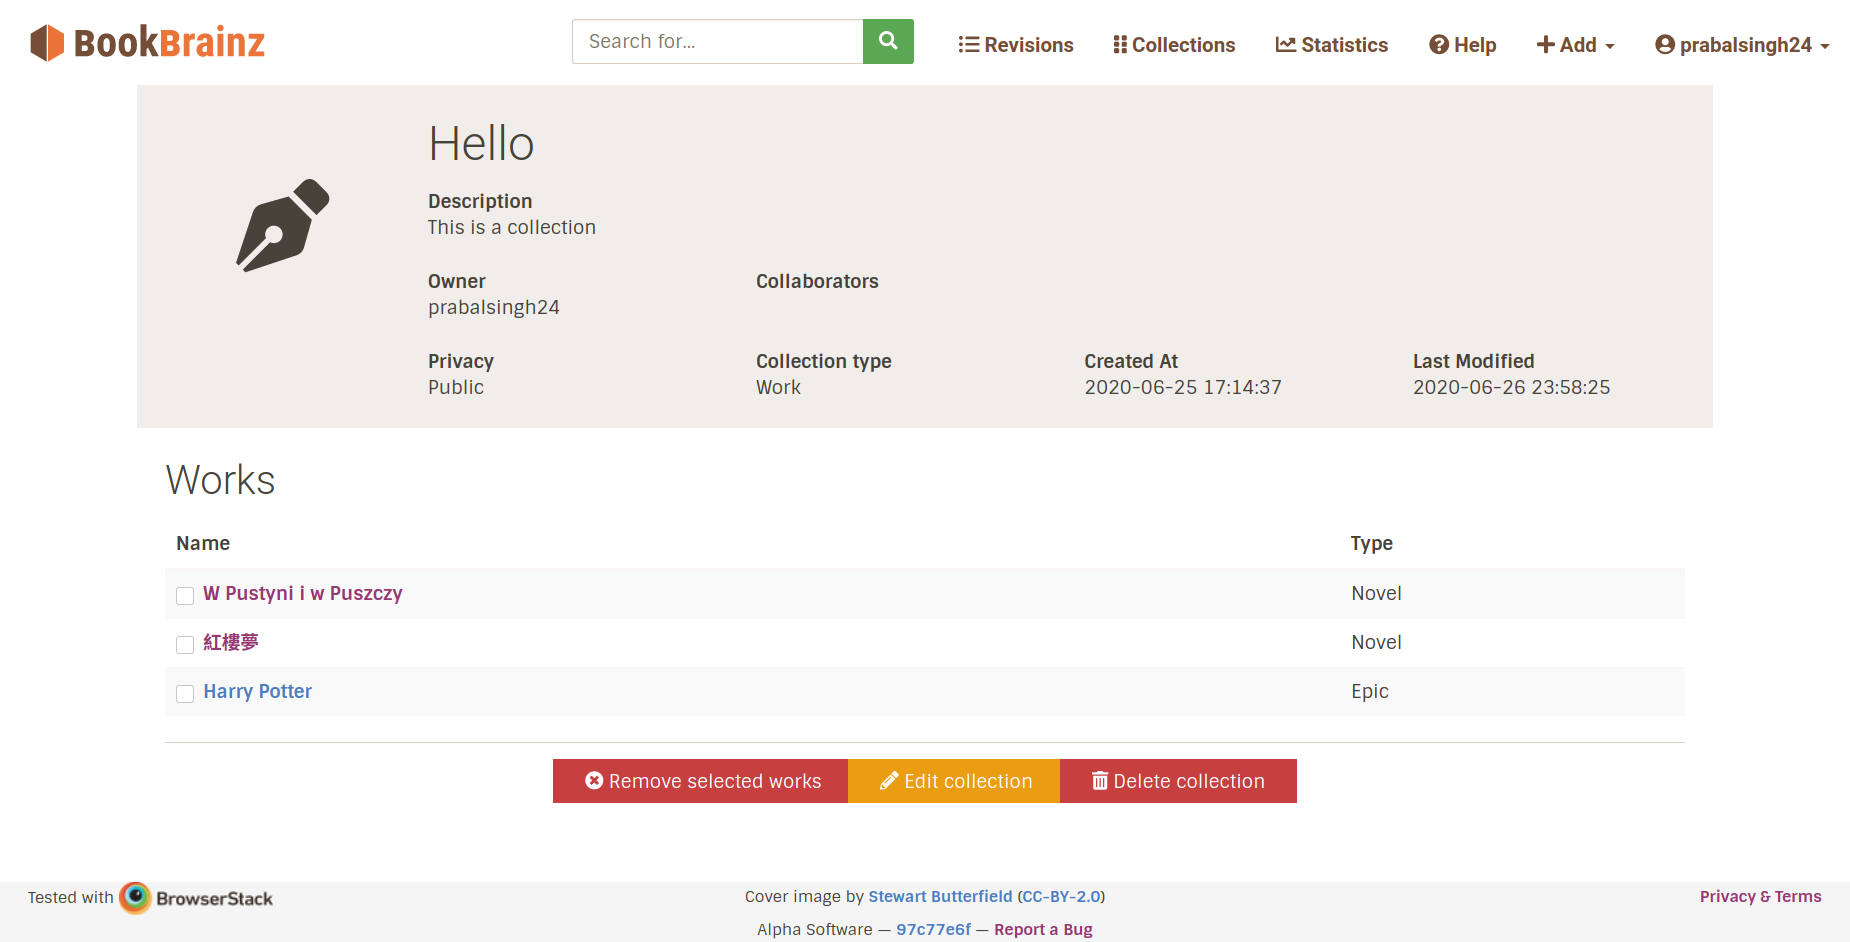This screenshot has width=1850, height=942.
Task: Click the Collaborators label
Action: (817, 281)
